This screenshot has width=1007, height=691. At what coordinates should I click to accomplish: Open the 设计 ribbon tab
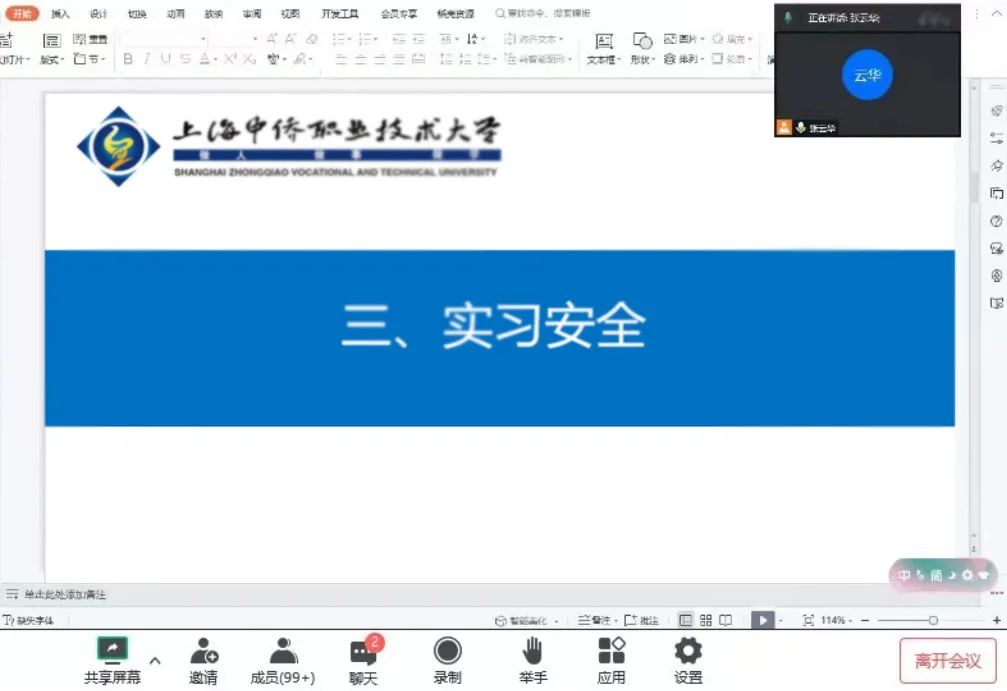coord(98,14)
